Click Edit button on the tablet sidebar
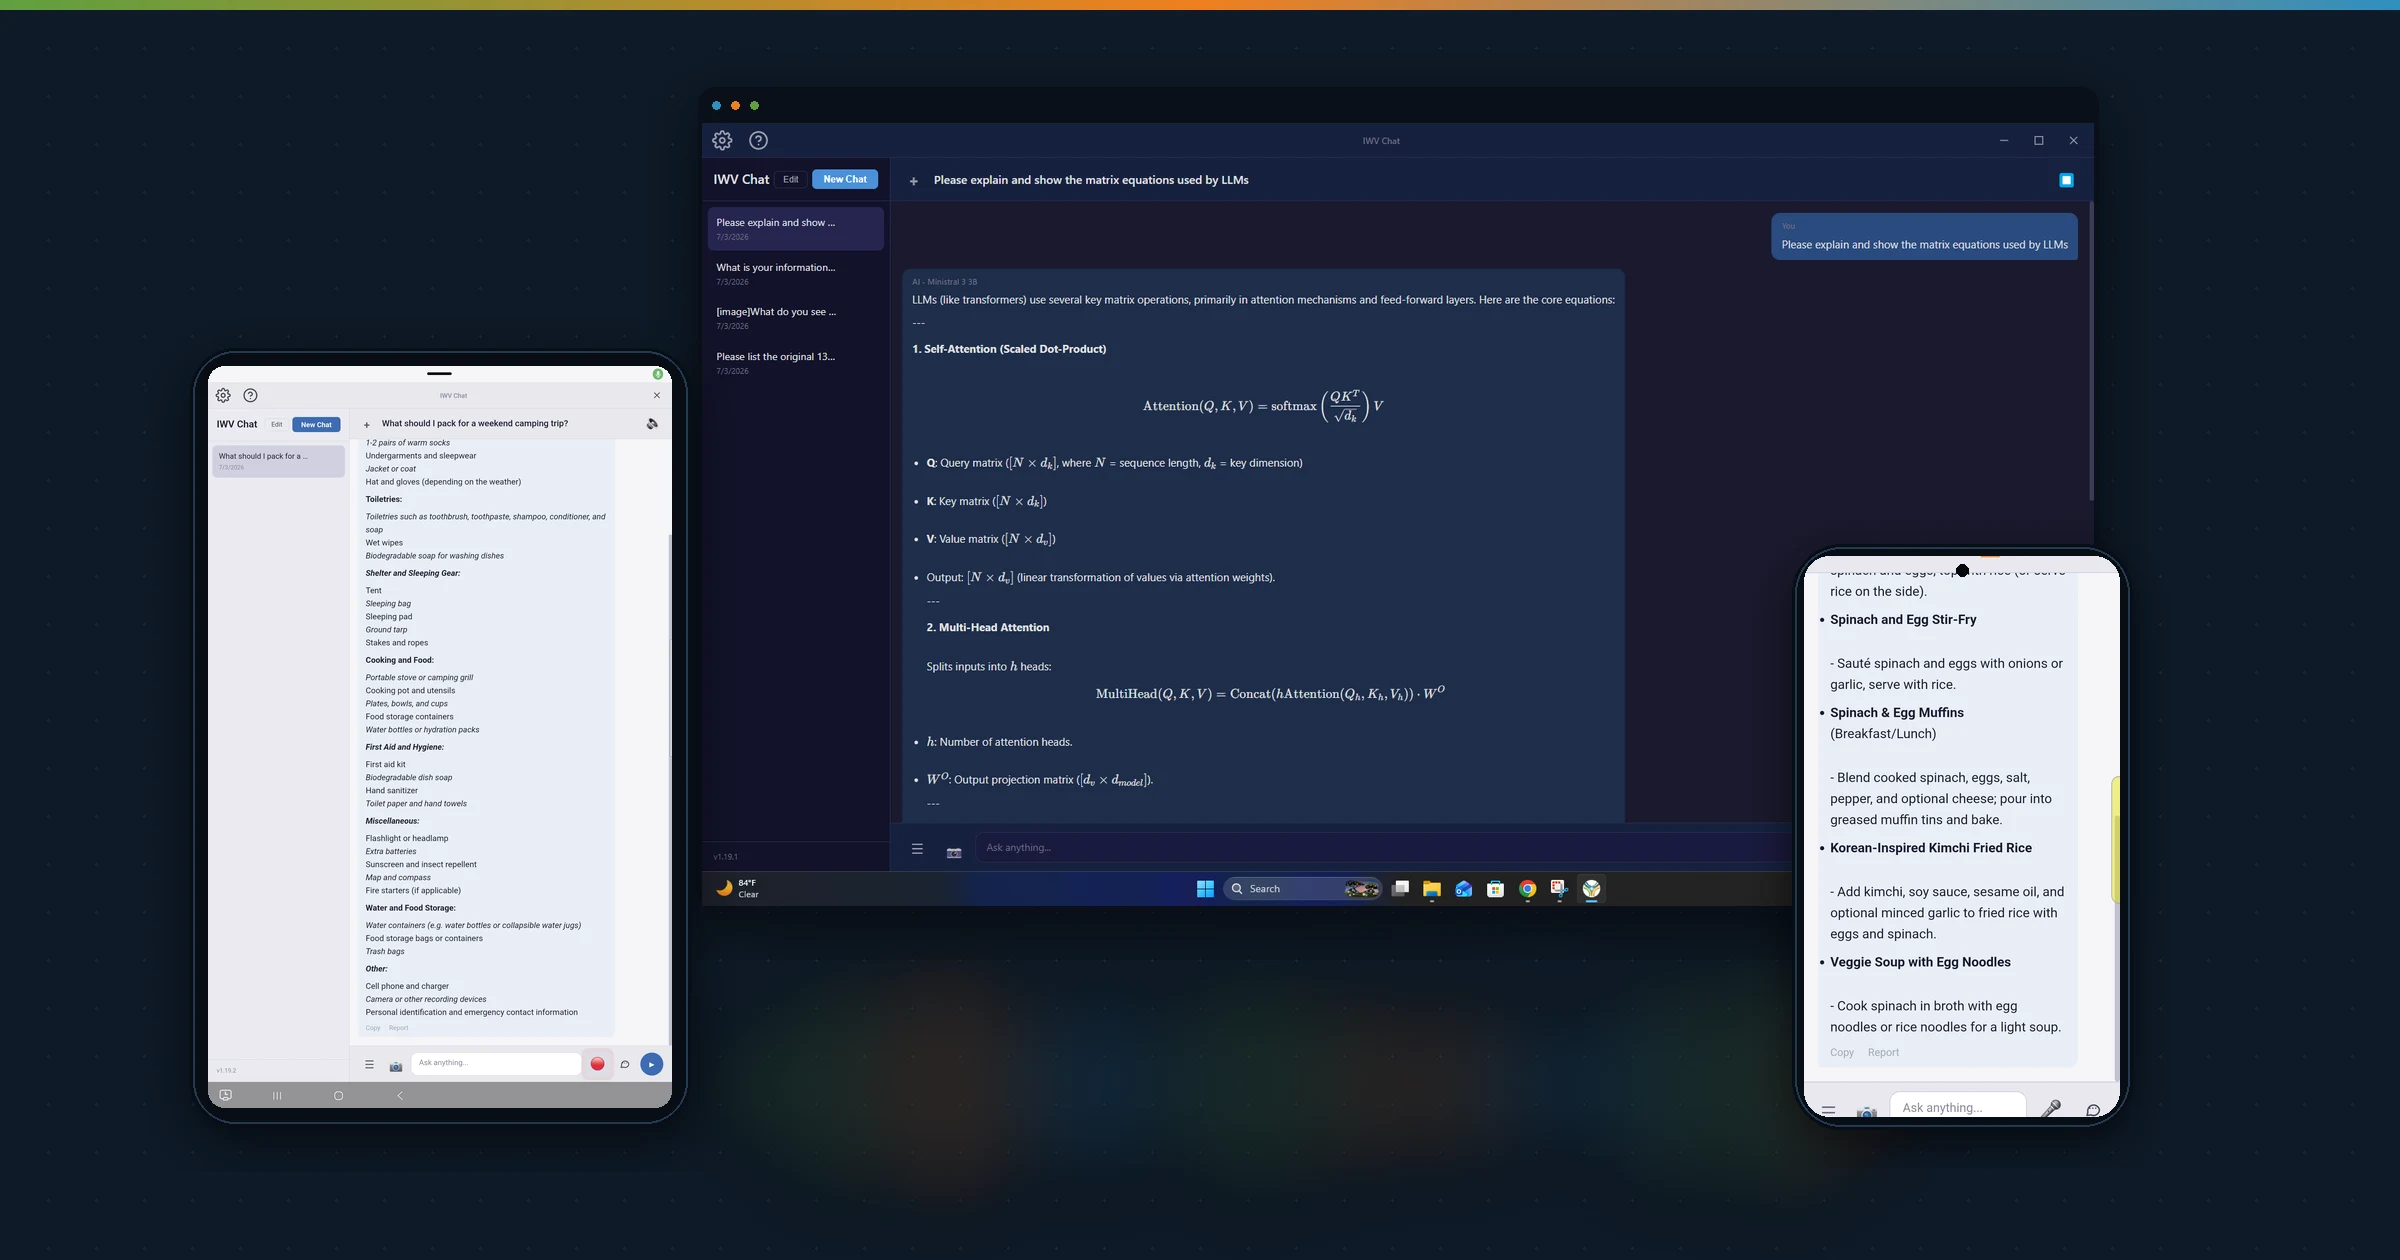The image size is (2400, 1260). pyautogui.click(x=277, y=425)
